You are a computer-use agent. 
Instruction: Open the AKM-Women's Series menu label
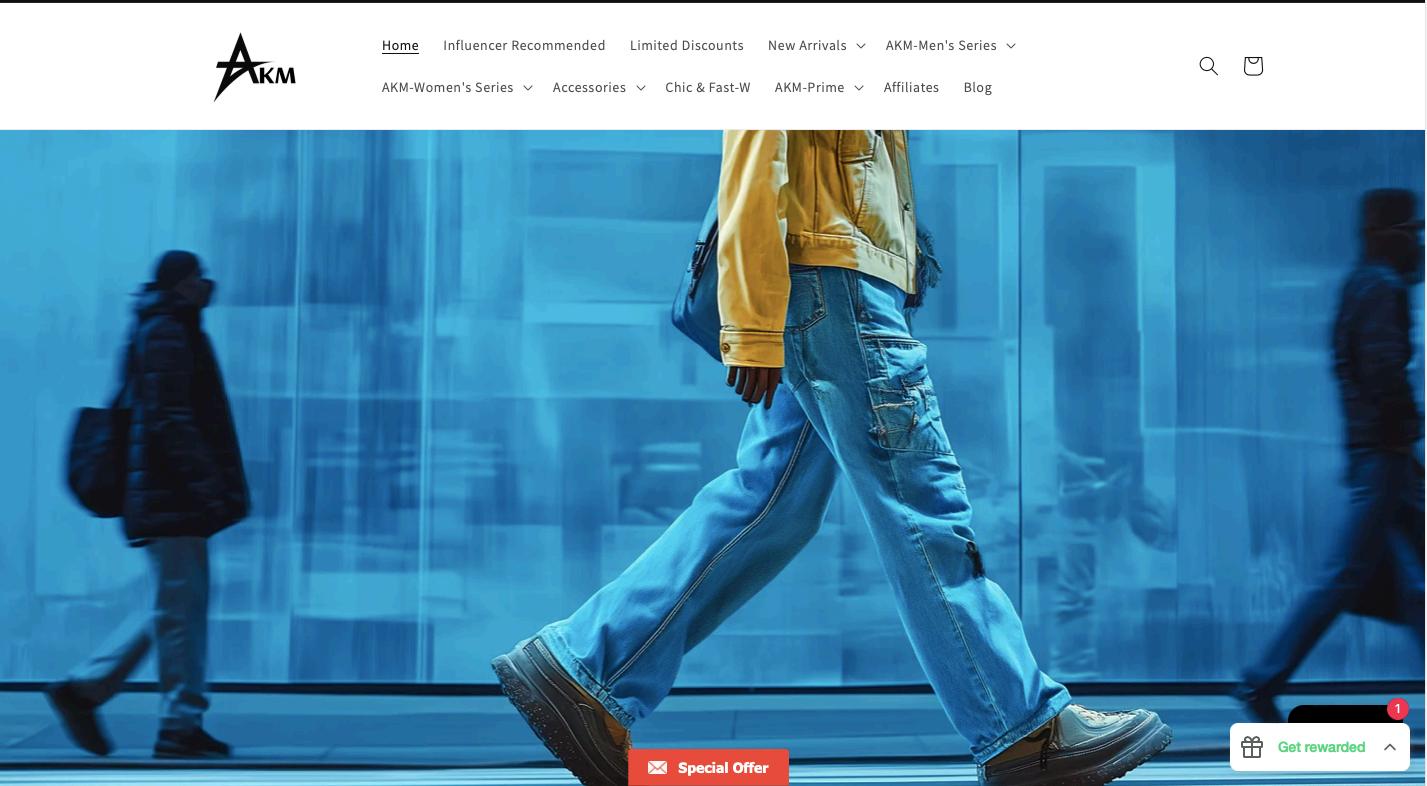click(448, 88)
